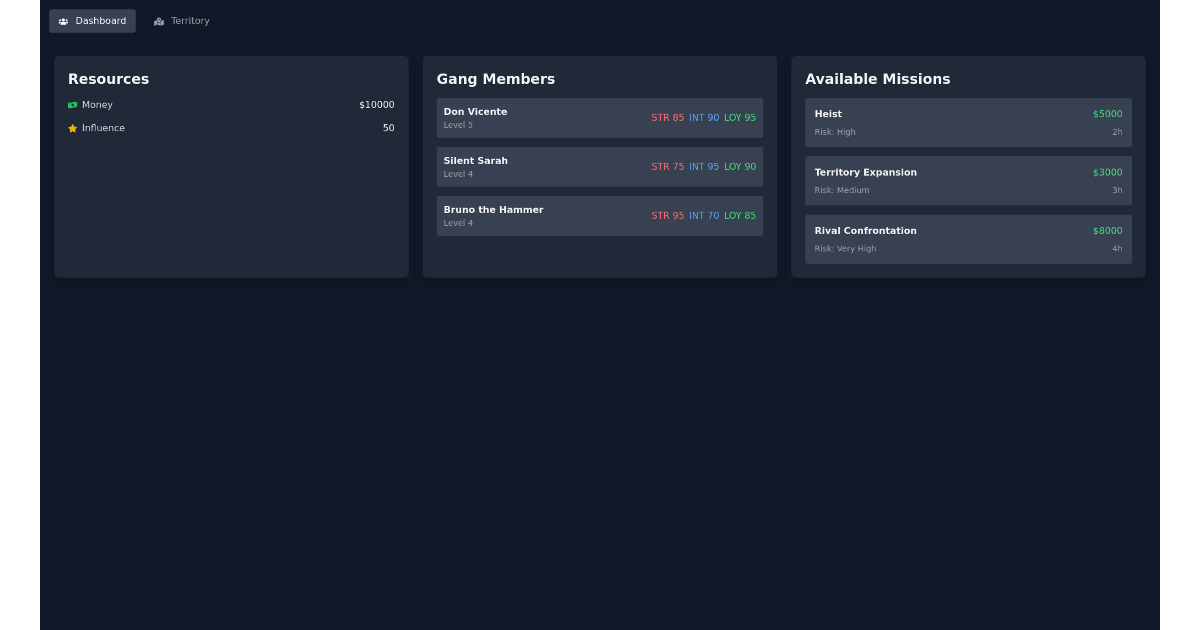Click the LOY 90 stat for Silent Sarah
Image resolution: width=1200 pixels, height=630 pixels.
coord(740,166)
